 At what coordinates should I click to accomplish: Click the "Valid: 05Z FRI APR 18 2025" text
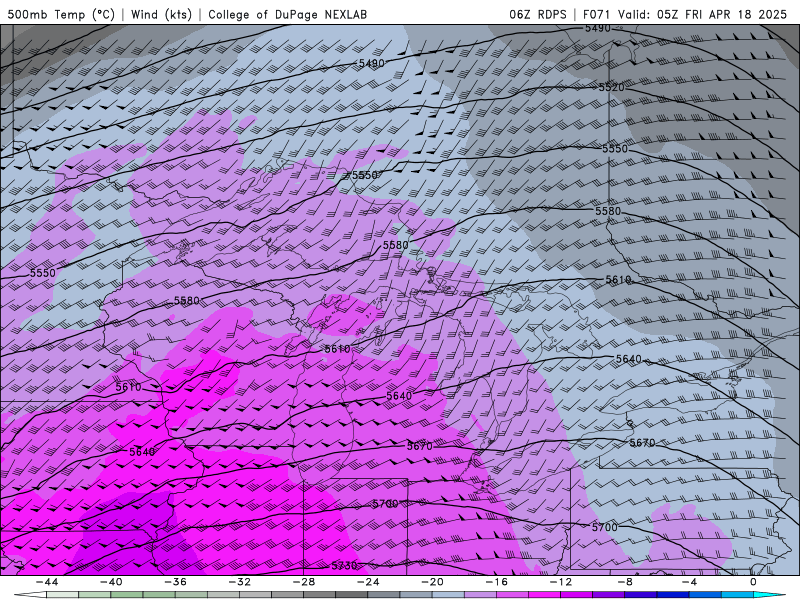click(702, 14)
